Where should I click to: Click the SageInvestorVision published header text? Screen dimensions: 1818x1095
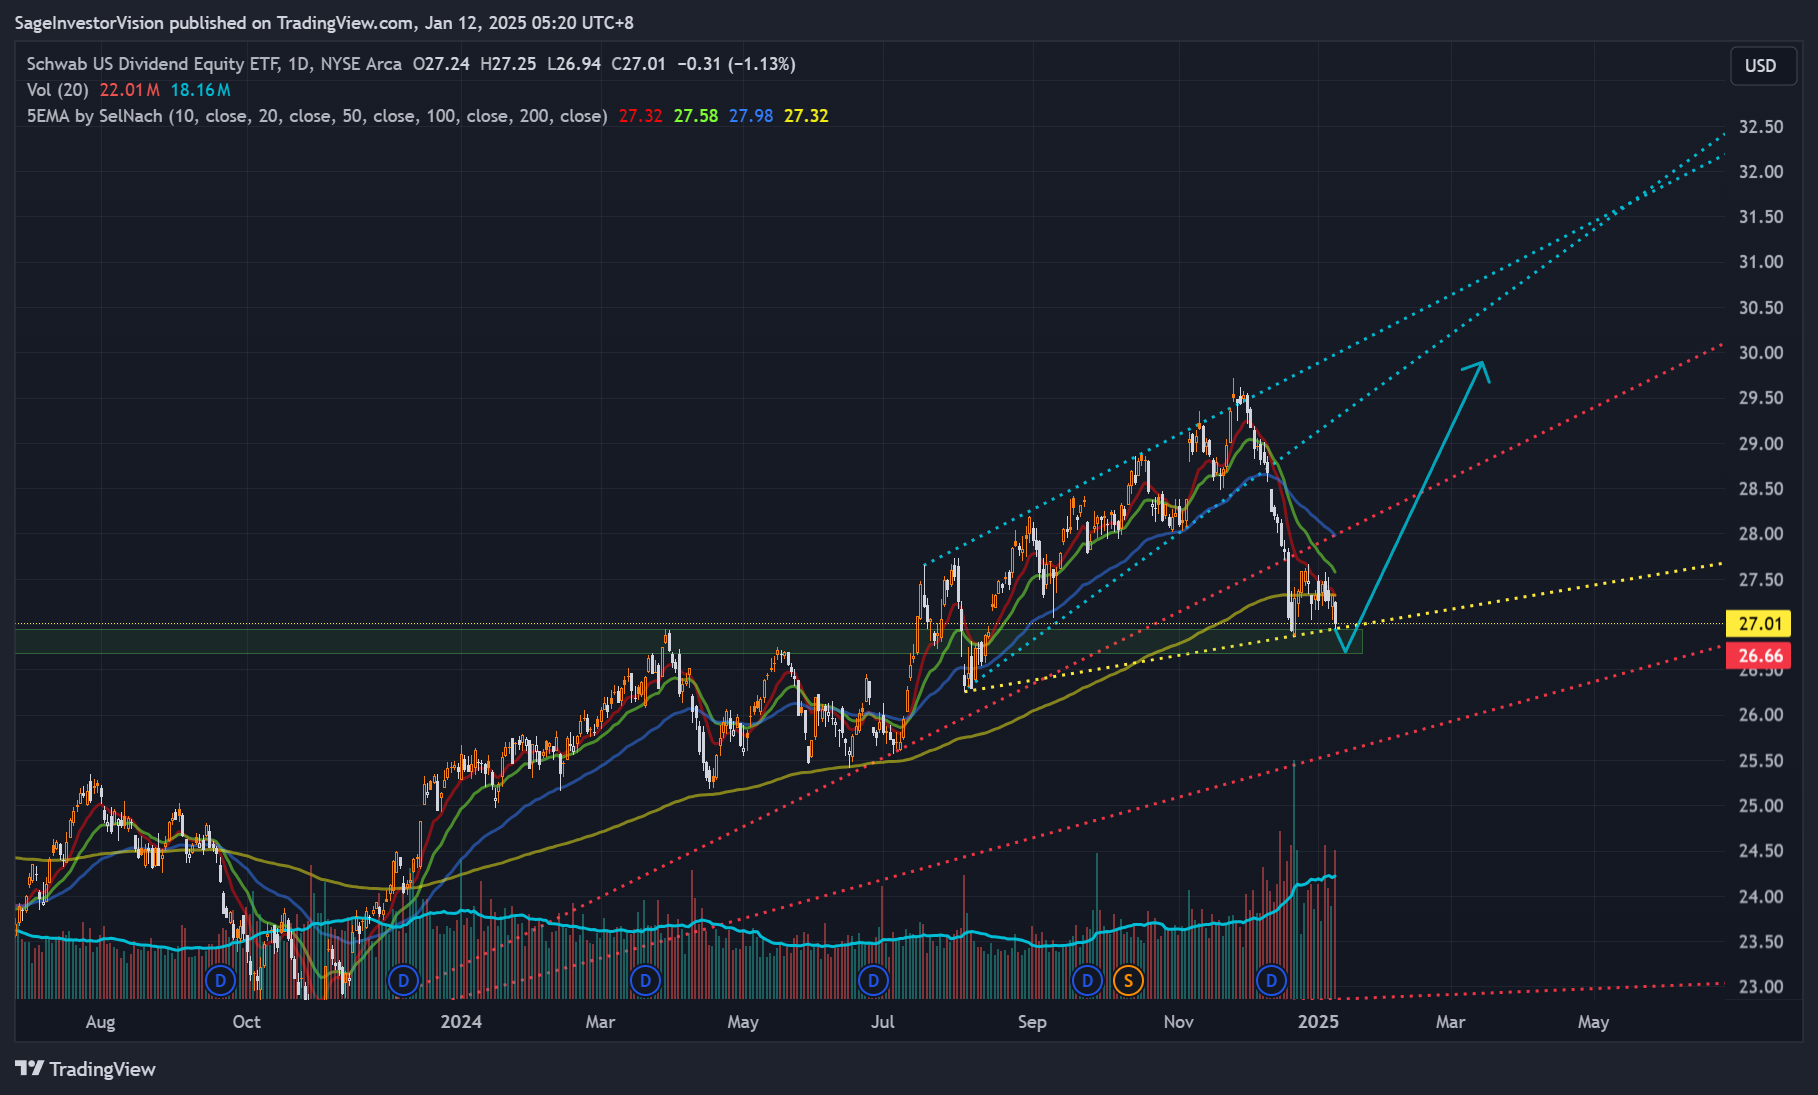(x=324, y=22)
